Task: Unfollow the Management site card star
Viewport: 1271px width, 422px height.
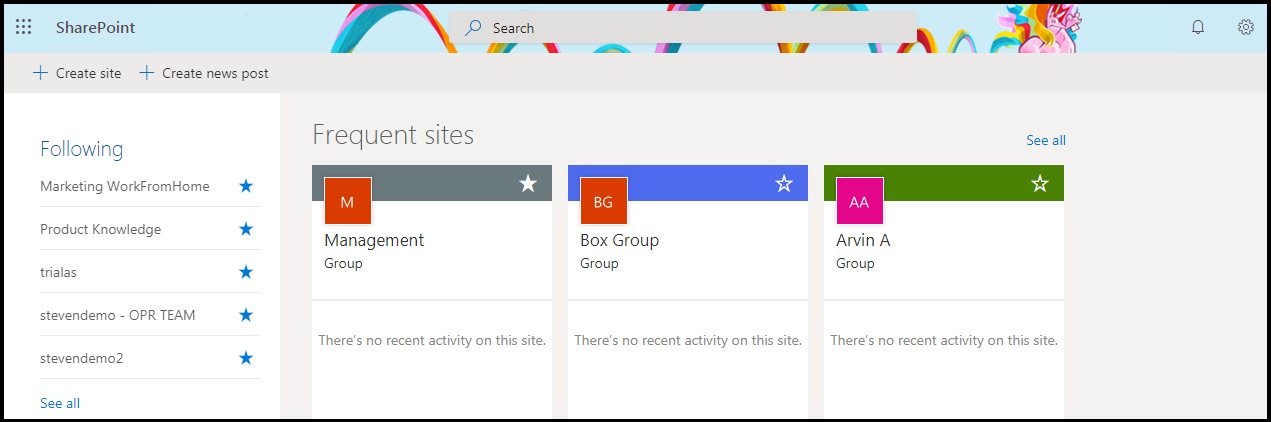Action: point(528,183)
